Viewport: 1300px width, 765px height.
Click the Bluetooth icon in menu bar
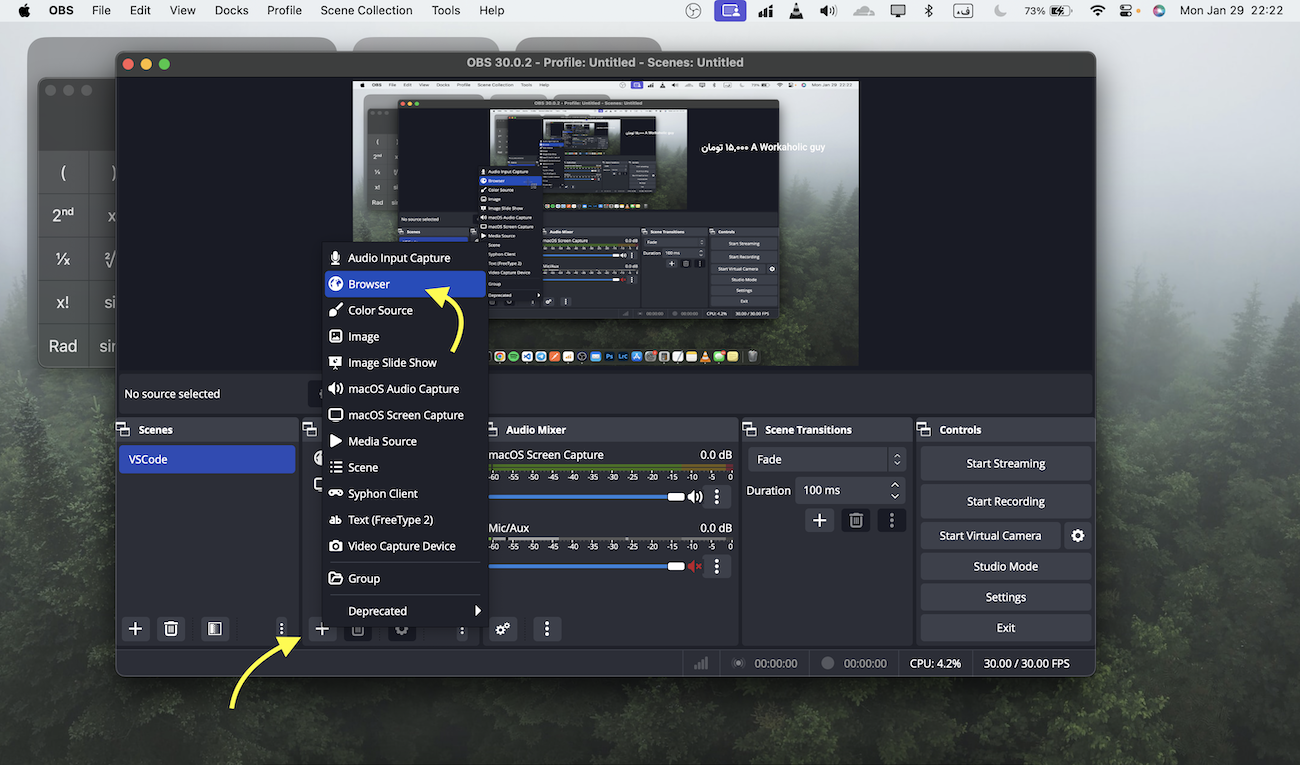tap(928, 11)
